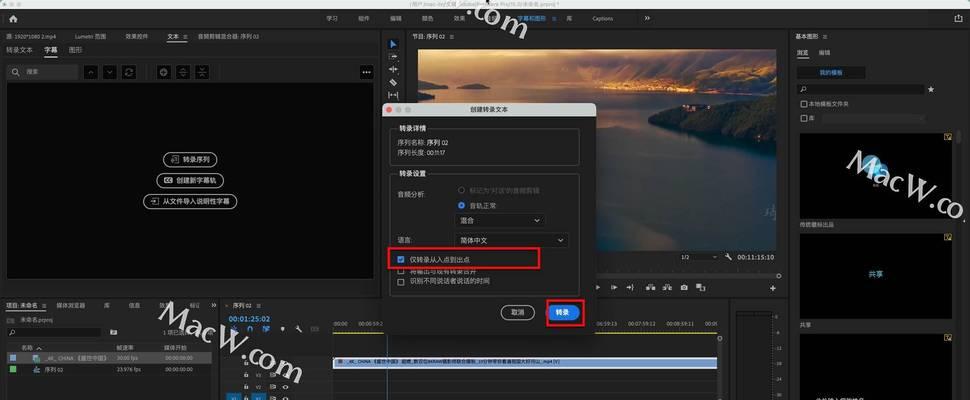970x400 pixels.
Task: Select the Slip tool
Action: [x=393, y=95]
